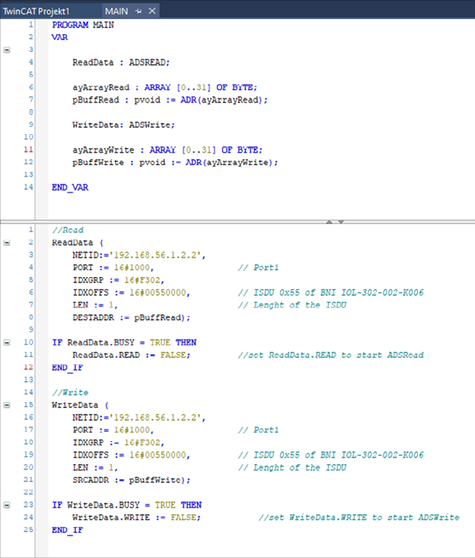Viewport: 475px width, 558px height.
Task: Collapse the IF ReadData.BUSY block
Action: tap(7, 342)
